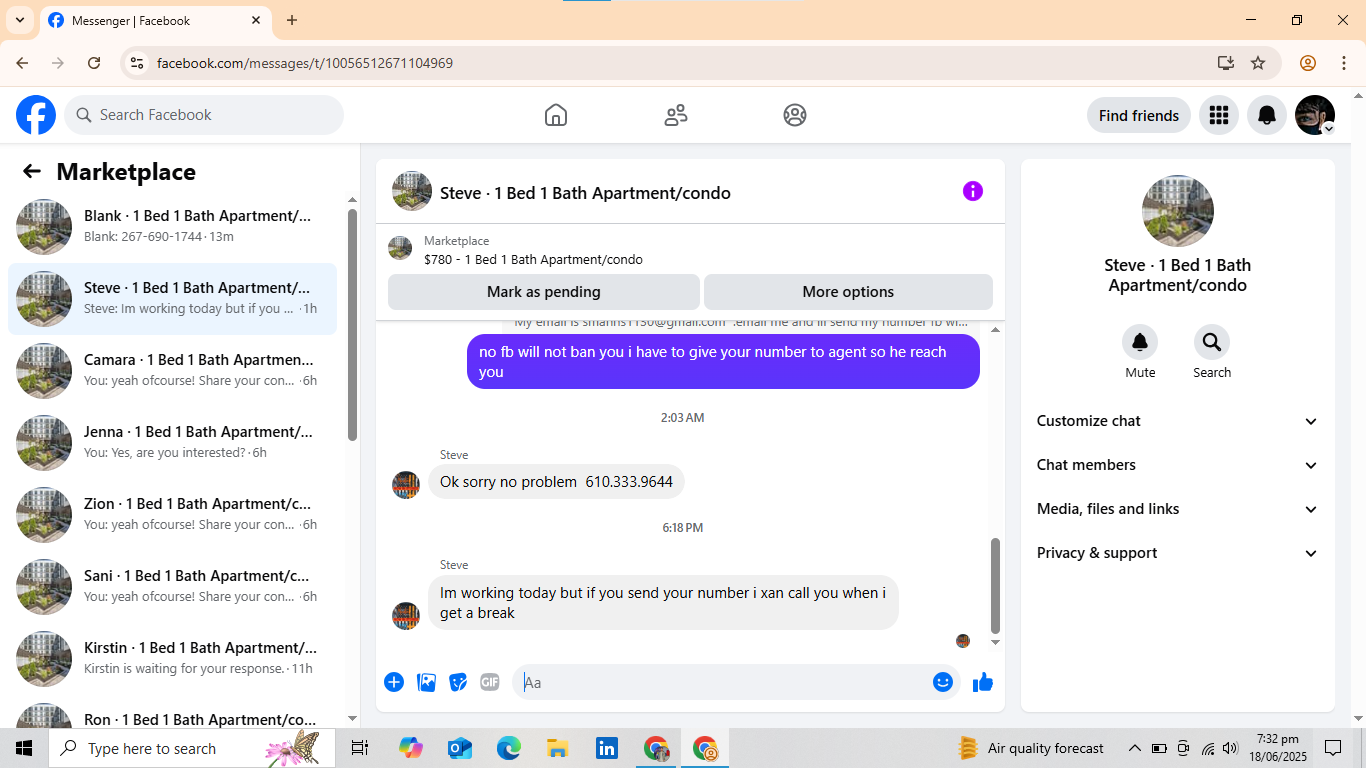1366x768 pixels.
Task: Open the Air quality forecast widget
Action: 1032,748
